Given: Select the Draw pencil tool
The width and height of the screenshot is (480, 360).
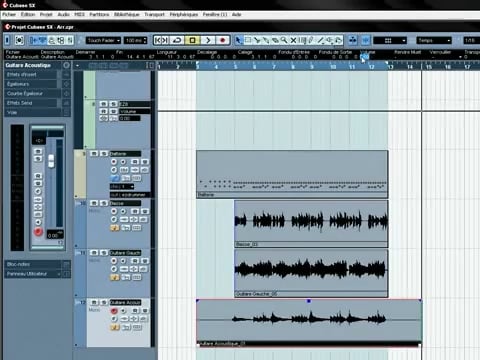Looking at the screenshot, I should (x=311, y=40).
